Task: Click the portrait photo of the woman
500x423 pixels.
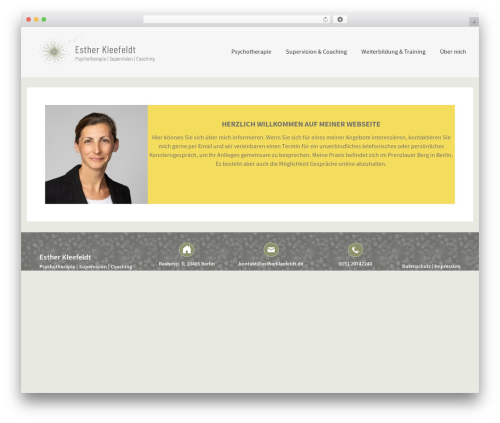Action: pyautogui.click(x=96, y=154)
